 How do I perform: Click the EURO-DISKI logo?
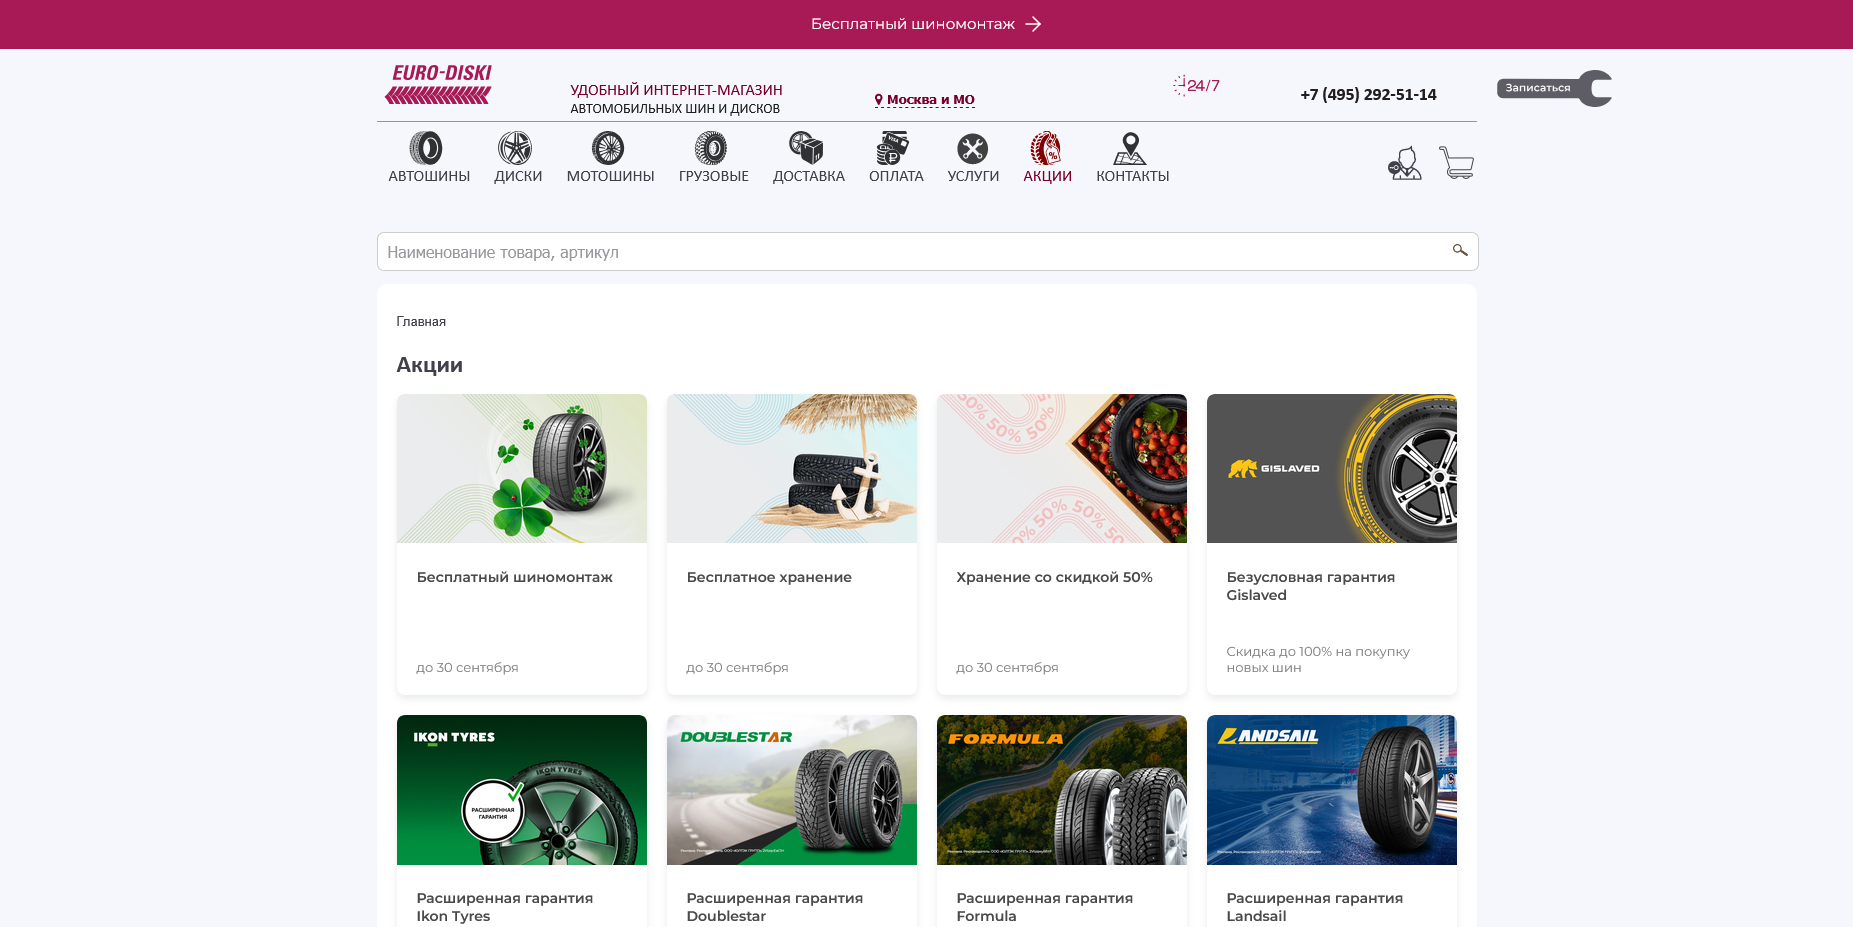pos(439,84)
